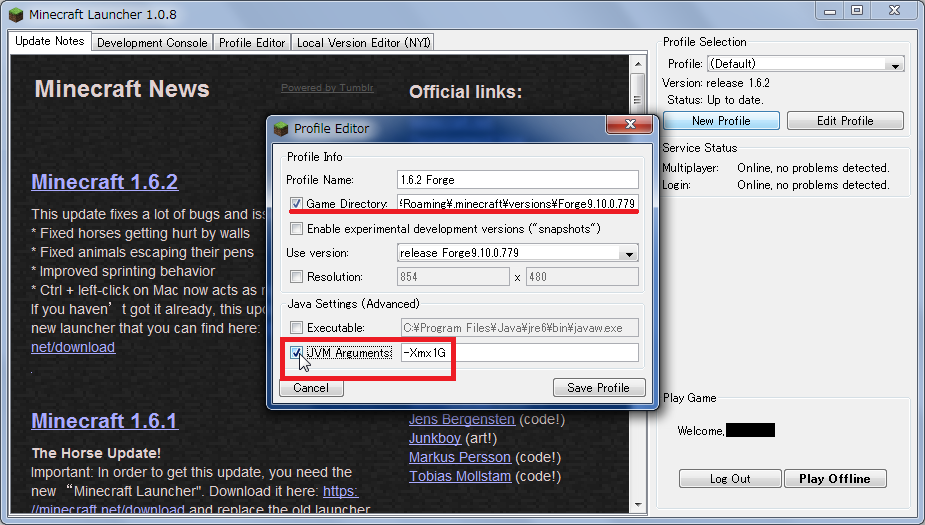Click the resolution height field 480
The image size is (925, 525).
click(582, 277)
